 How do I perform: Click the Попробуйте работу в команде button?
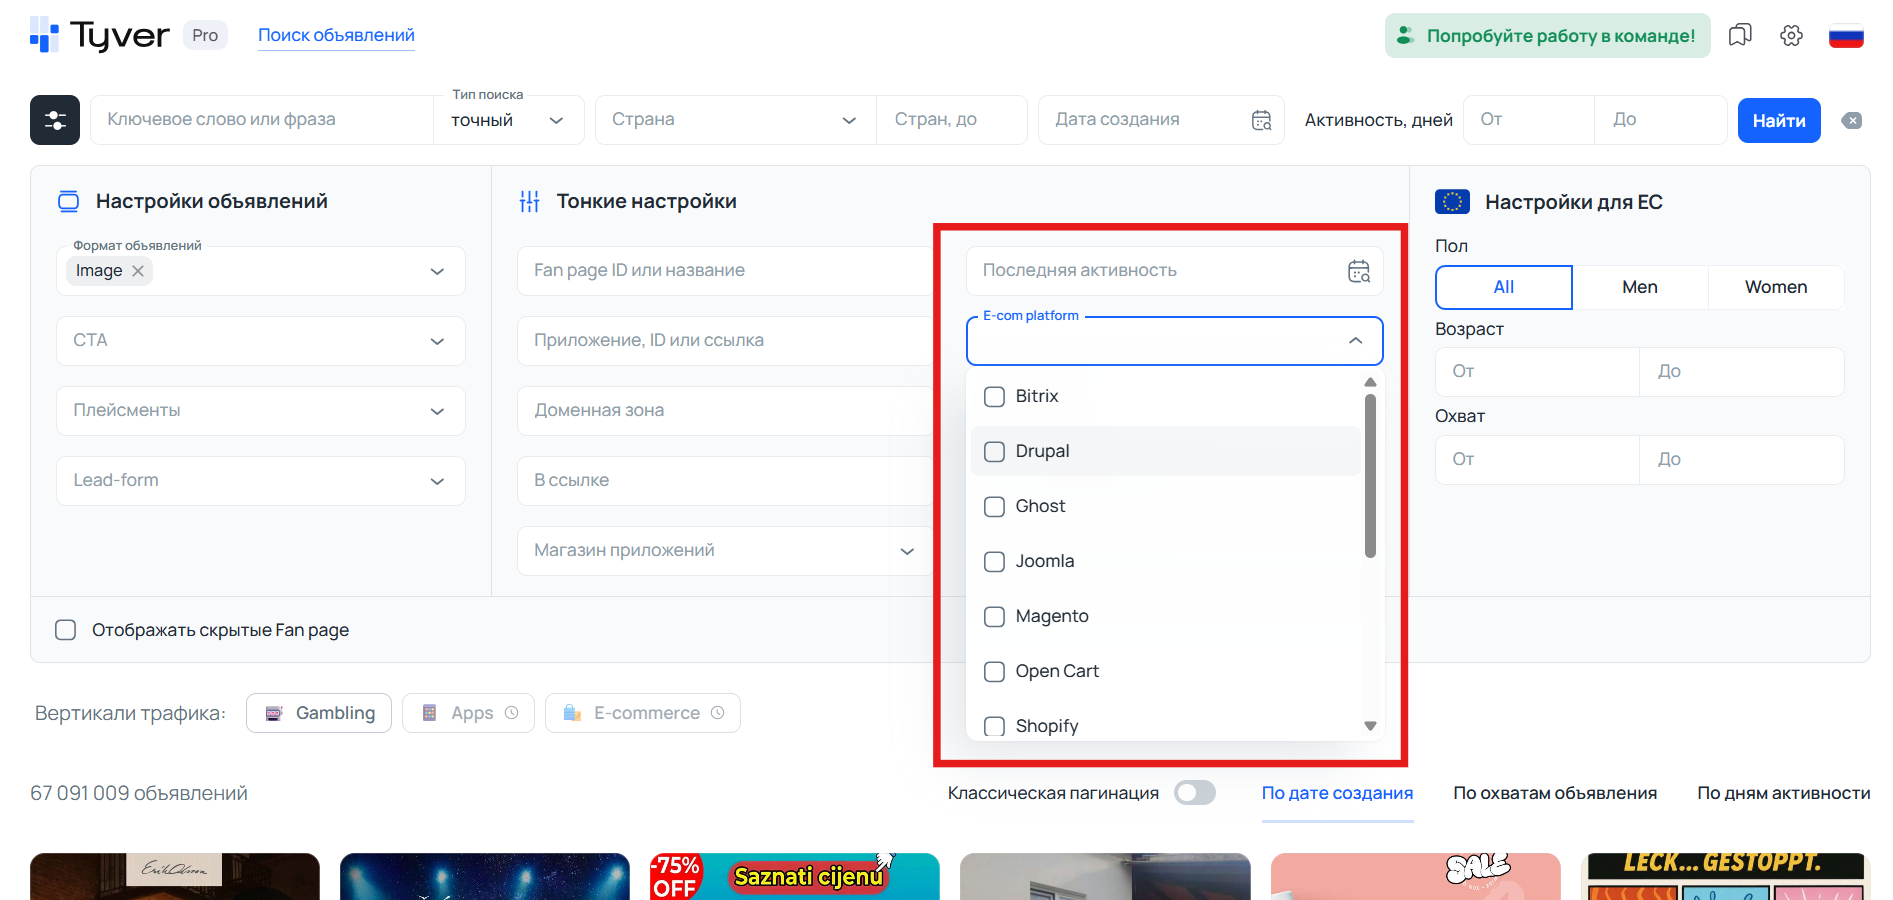coord(1546,34)
